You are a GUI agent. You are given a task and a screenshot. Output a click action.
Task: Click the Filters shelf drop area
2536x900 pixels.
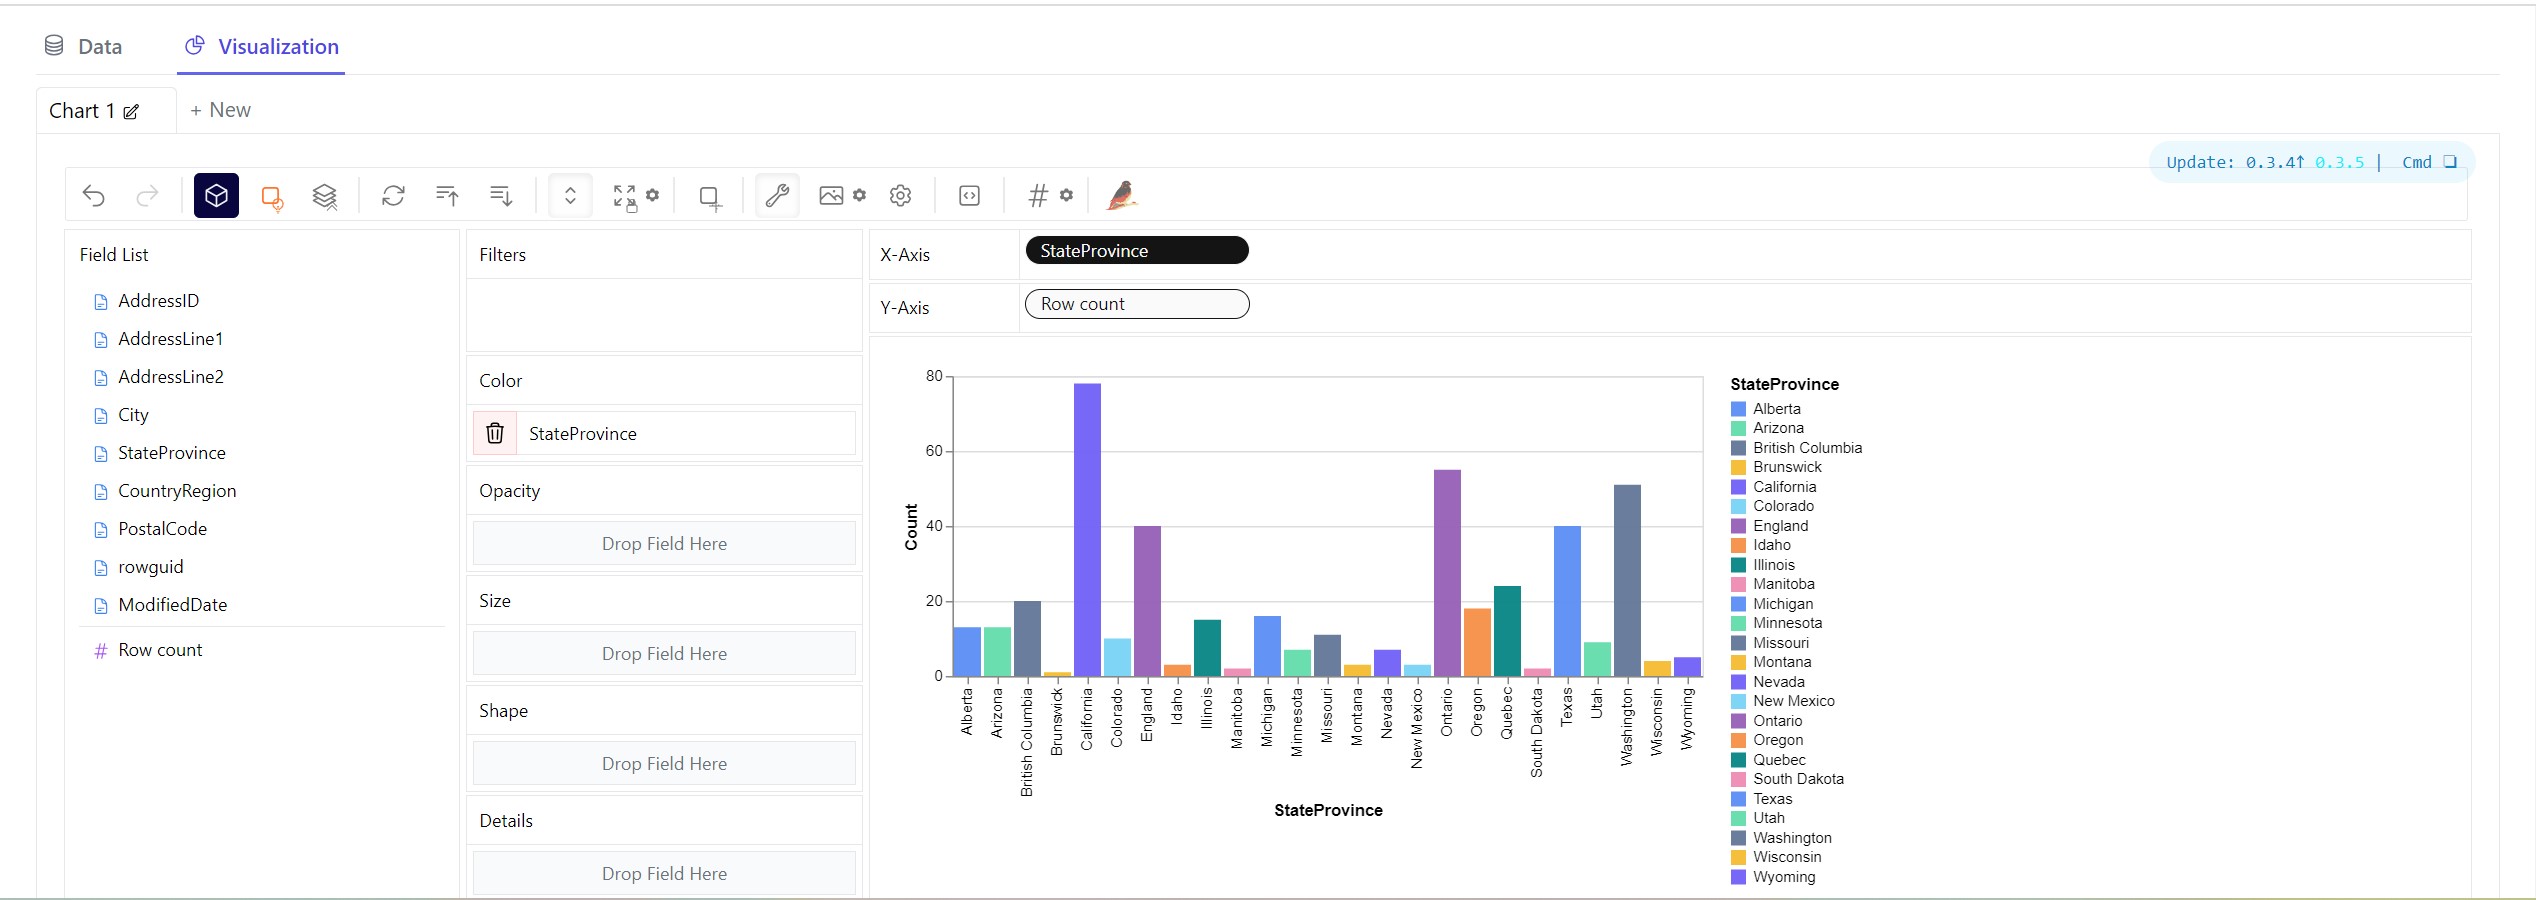coord(664,314)
